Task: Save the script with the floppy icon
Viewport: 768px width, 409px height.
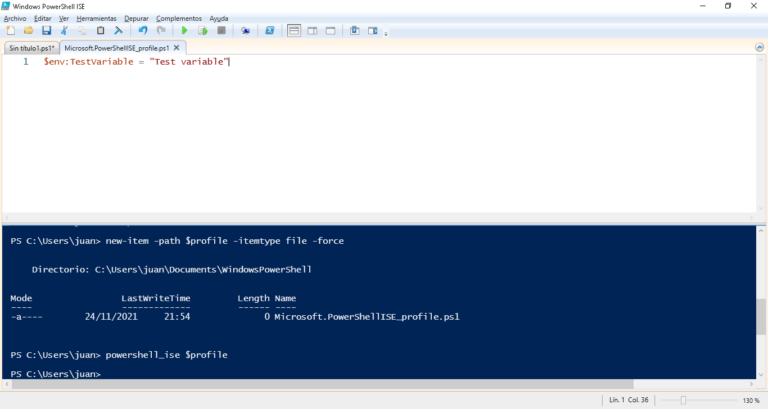Action: [x=47, y=30]
